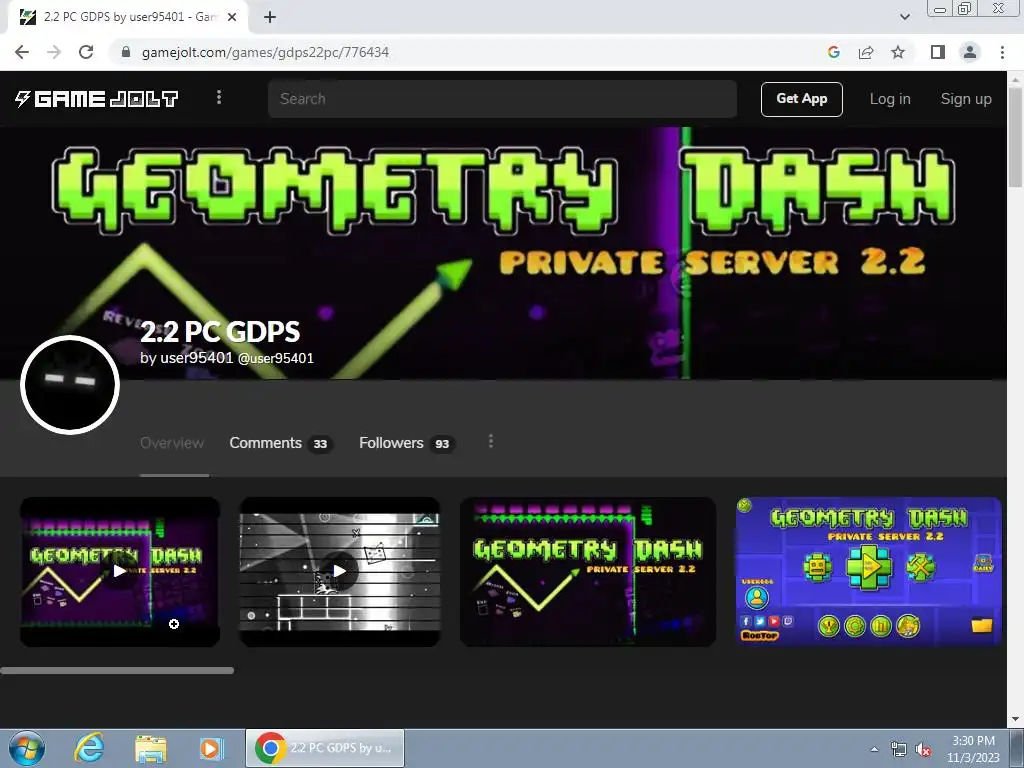This screenshot has width=1024, height=768.
Task: Click the Get App button
Action: point(801,99)
